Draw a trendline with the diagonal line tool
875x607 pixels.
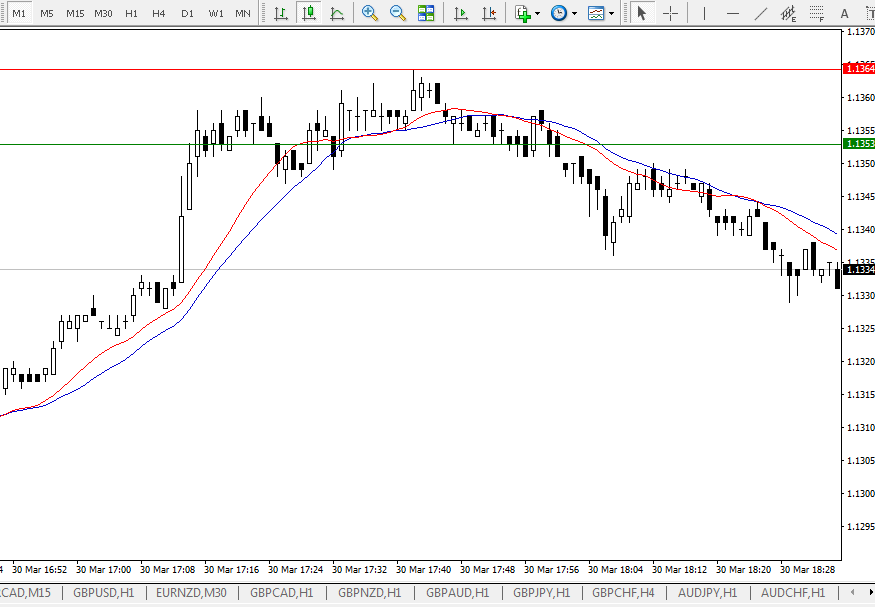point(761,13)
